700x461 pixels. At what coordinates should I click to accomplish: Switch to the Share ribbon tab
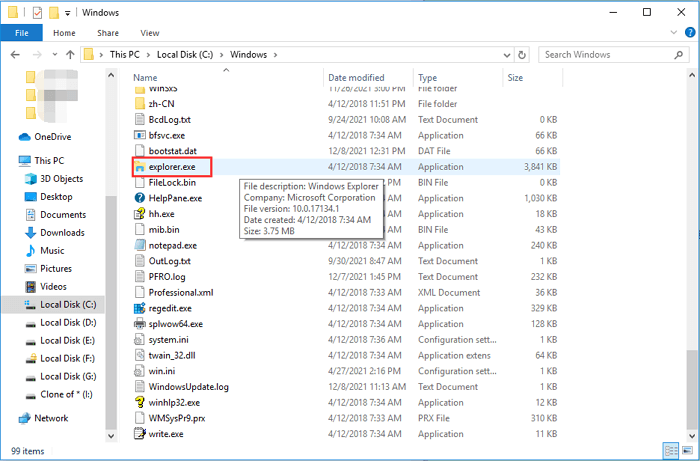pyautogui.click(x=108, y=33)
